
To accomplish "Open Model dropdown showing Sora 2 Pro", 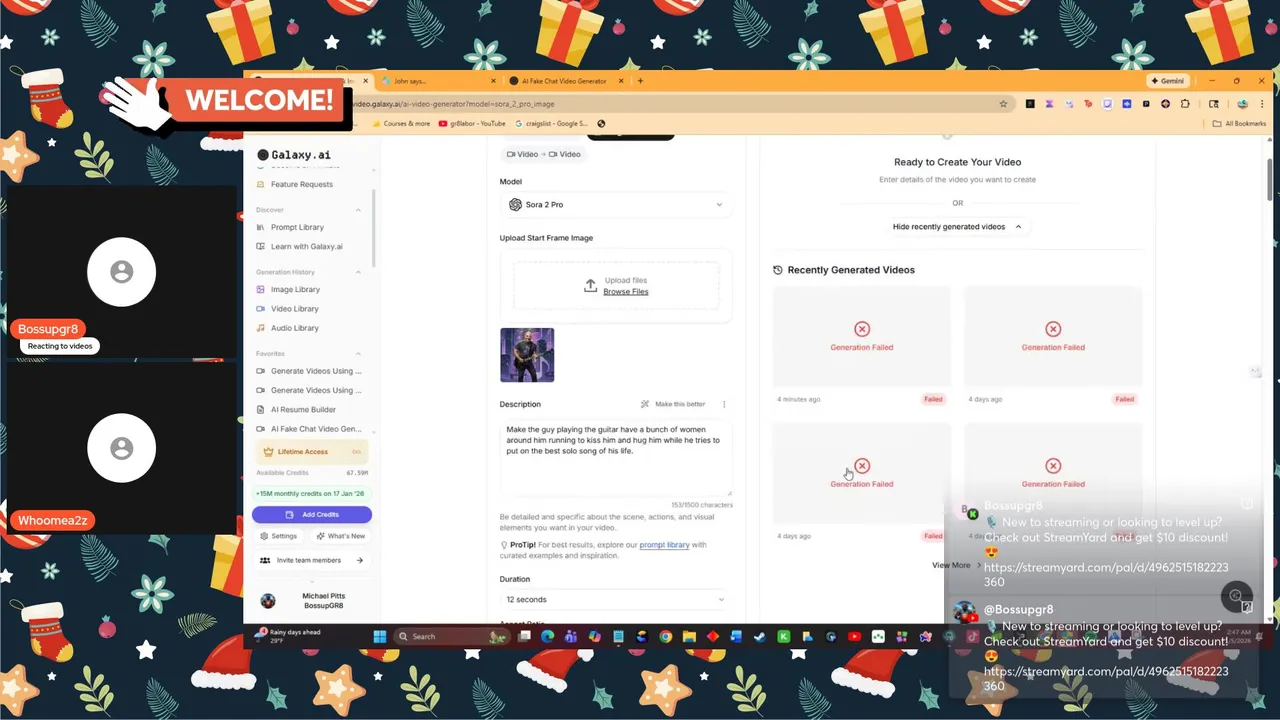I will pyautogui.click(x=615, y=204).
